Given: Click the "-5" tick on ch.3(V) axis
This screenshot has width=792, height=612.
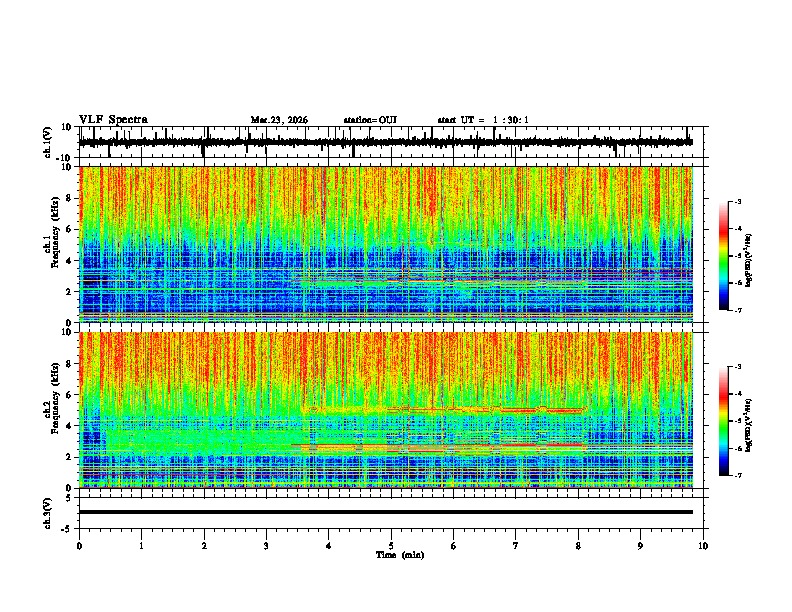Looking at the screenshot, I should 67,529.
